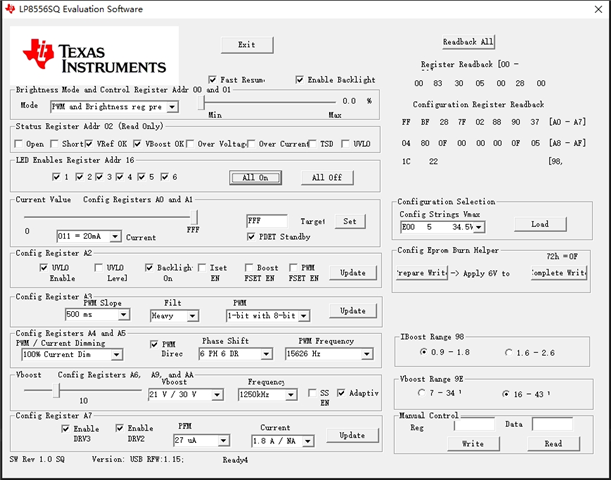Toggle LED enable checkbox 4

coord(120,177)
